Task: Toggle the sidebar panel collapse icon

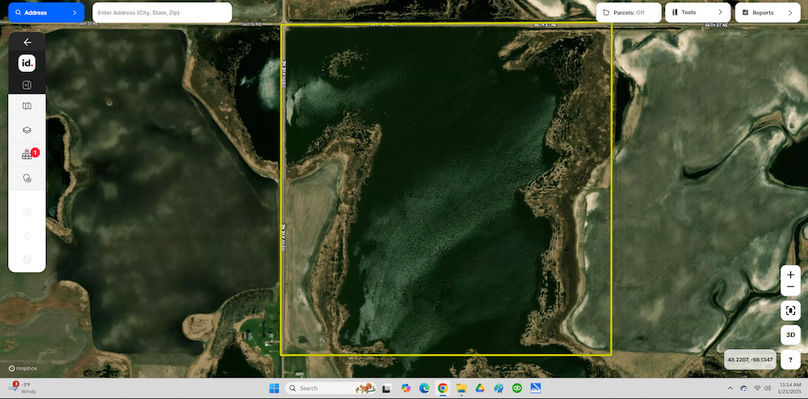Action: [x=27, y=85]
